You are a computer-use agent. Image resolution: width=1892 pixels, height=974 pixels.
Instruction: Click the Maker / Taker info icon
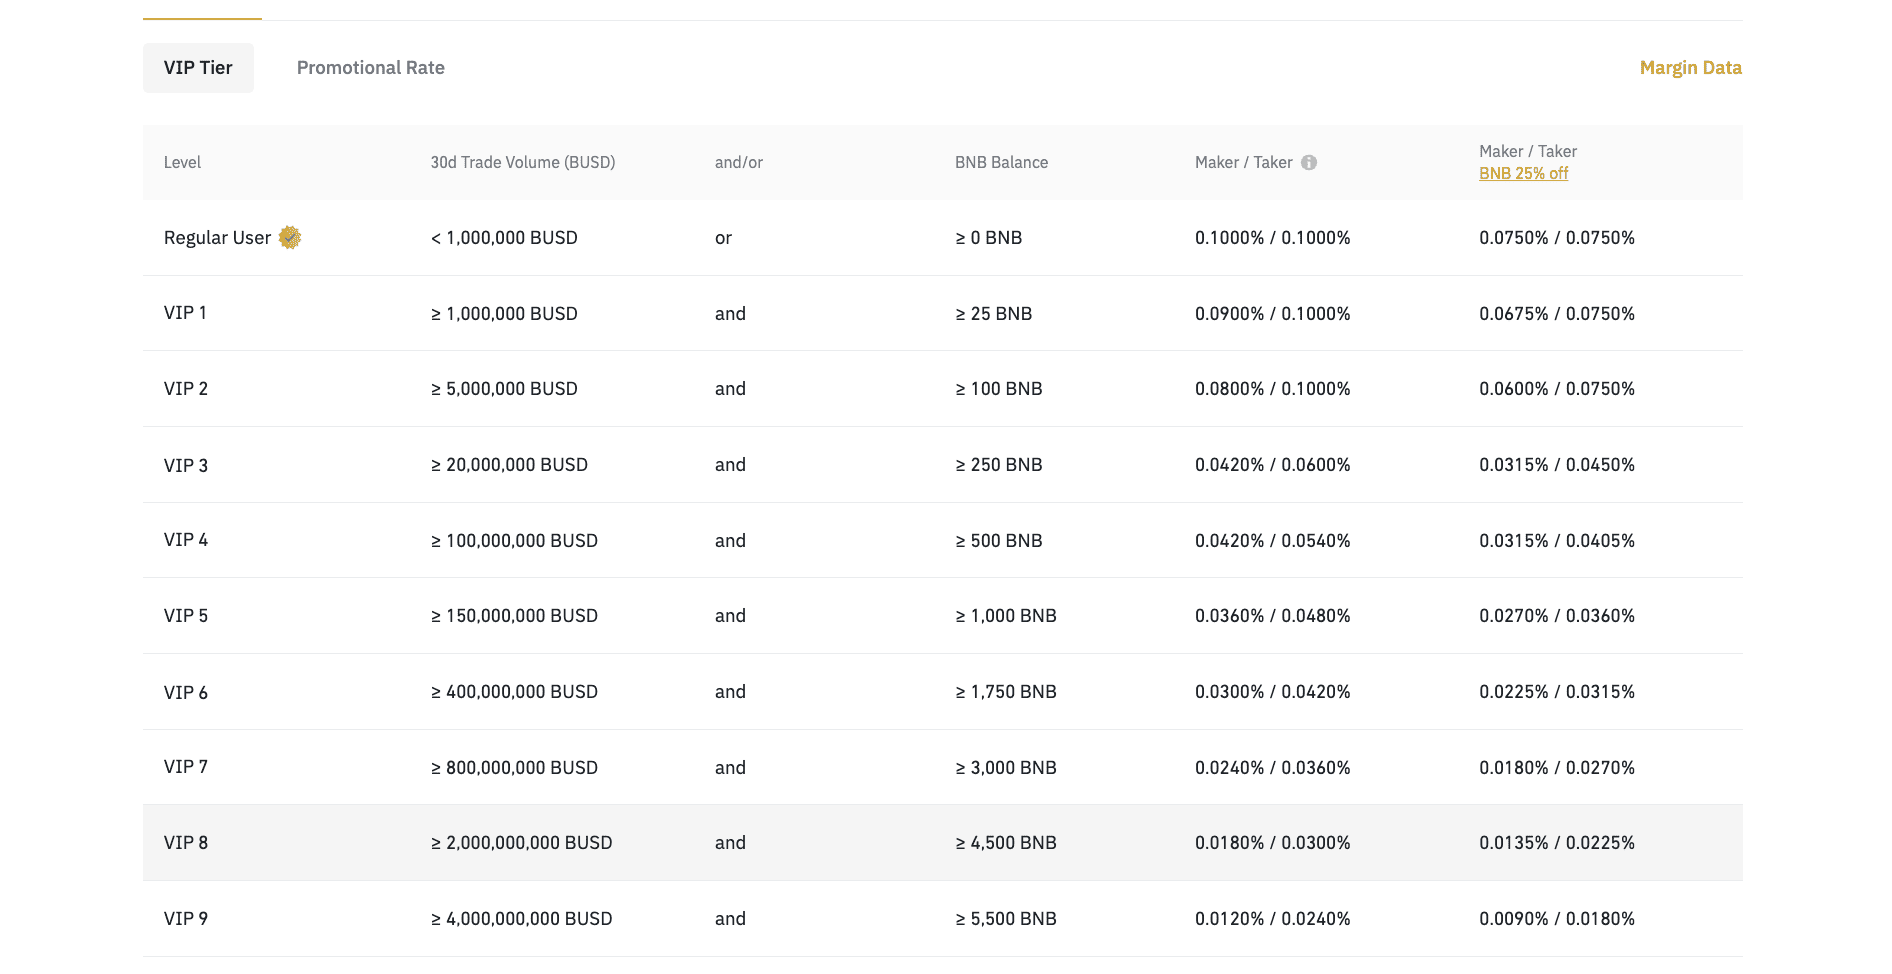(1308, 163)
